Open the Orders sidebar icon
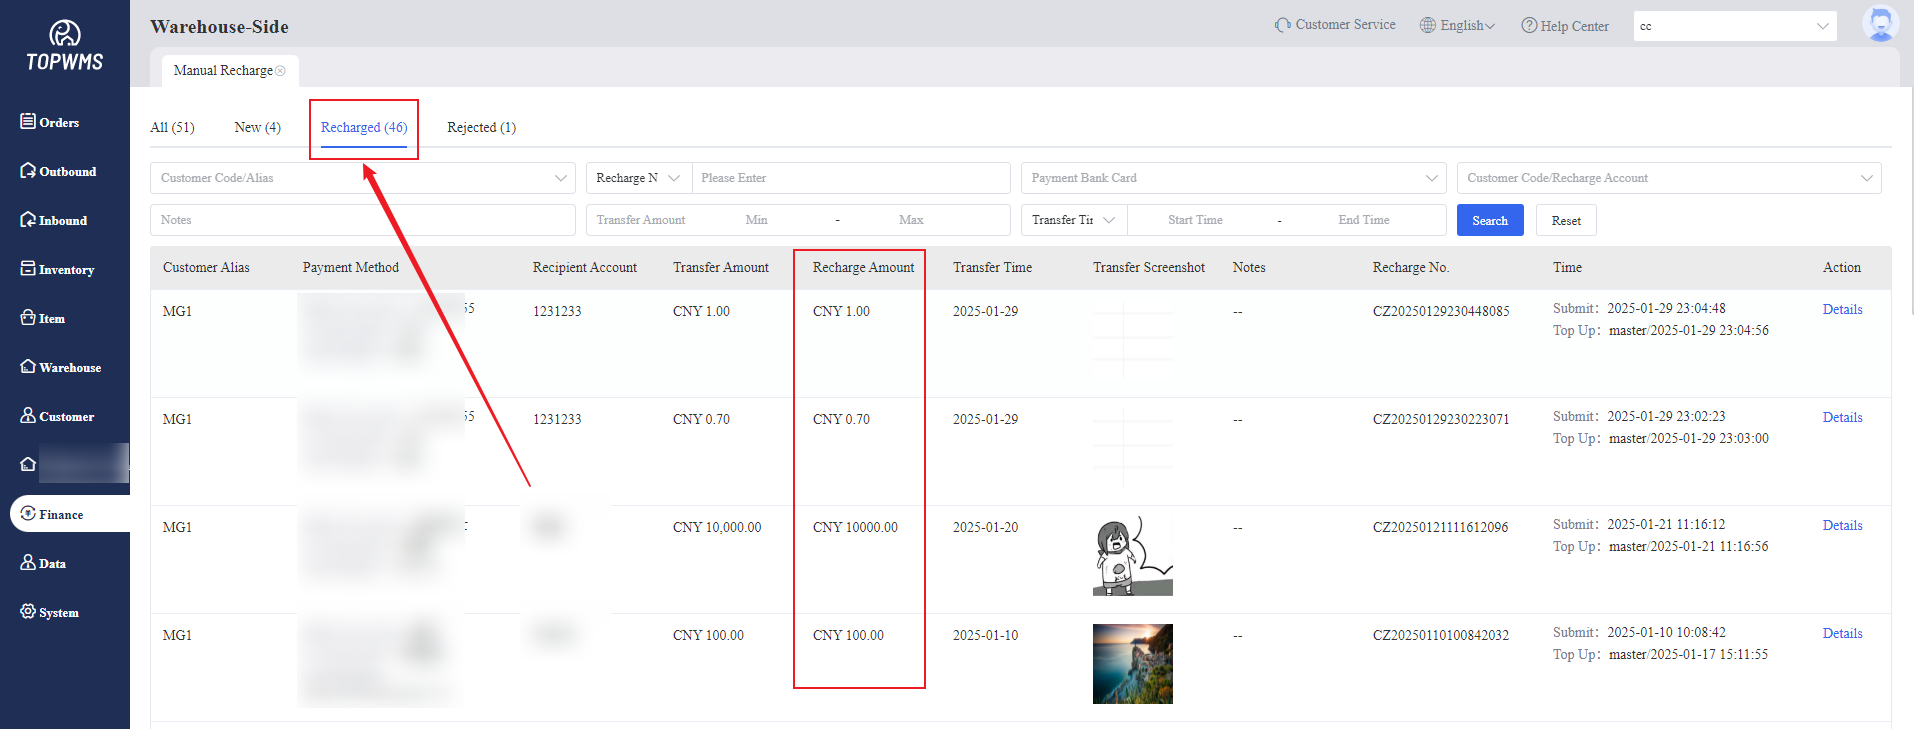The width and height of the screenshot is (1914, 729). [x=28, y=121]
